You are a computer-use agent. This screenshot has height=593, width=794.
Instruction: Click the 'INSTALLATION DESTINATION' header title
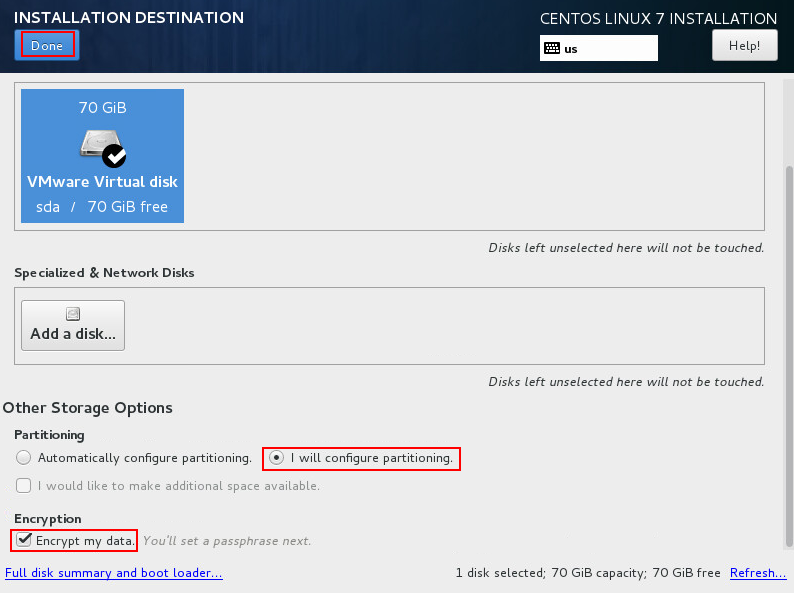129,18
